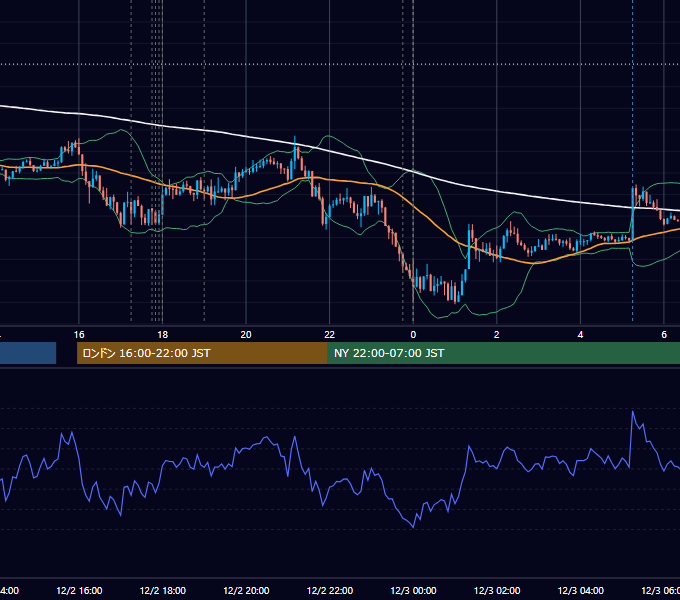Screen dimensions: 680x600
Task: Click the price low candle near hour 0
Action: click(x=413, y=282)
